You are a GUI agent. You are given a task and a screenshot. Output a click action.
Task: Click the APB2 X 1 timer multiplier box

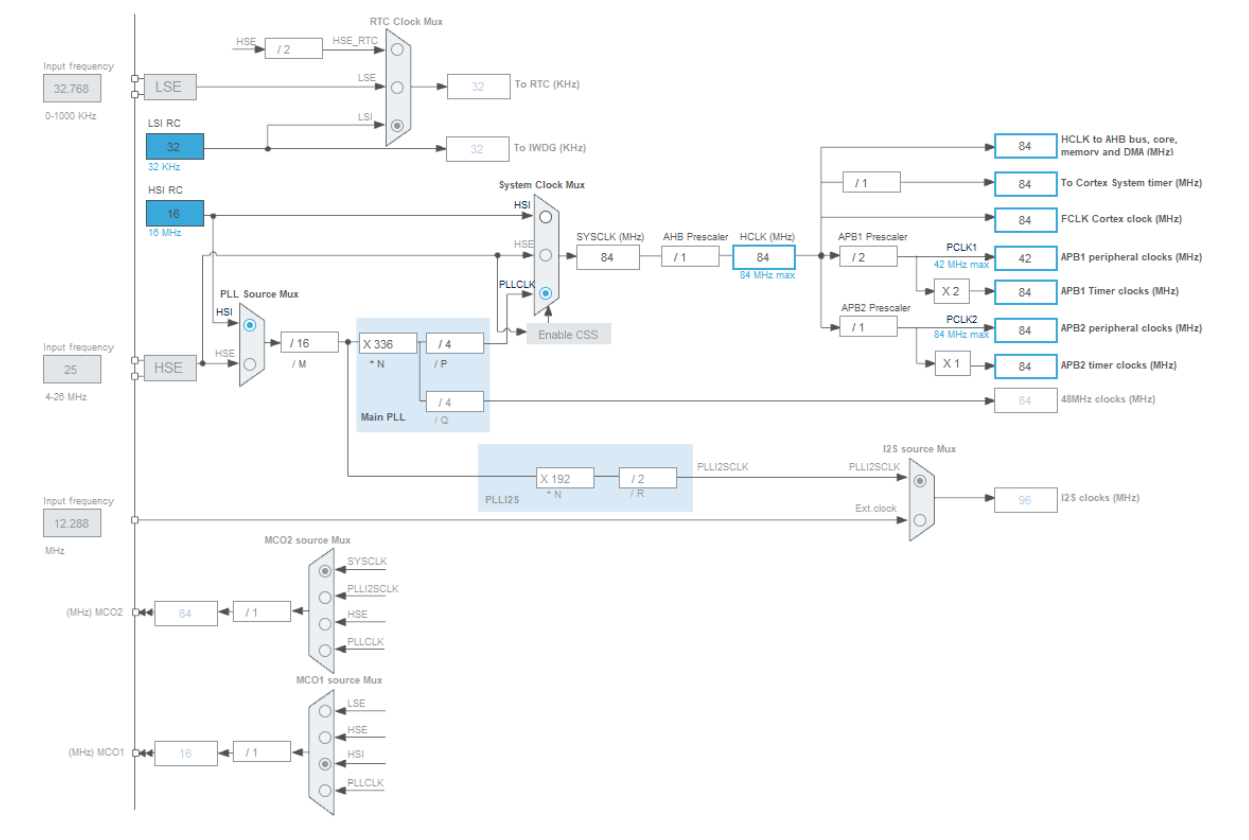[x=952, y=364]
